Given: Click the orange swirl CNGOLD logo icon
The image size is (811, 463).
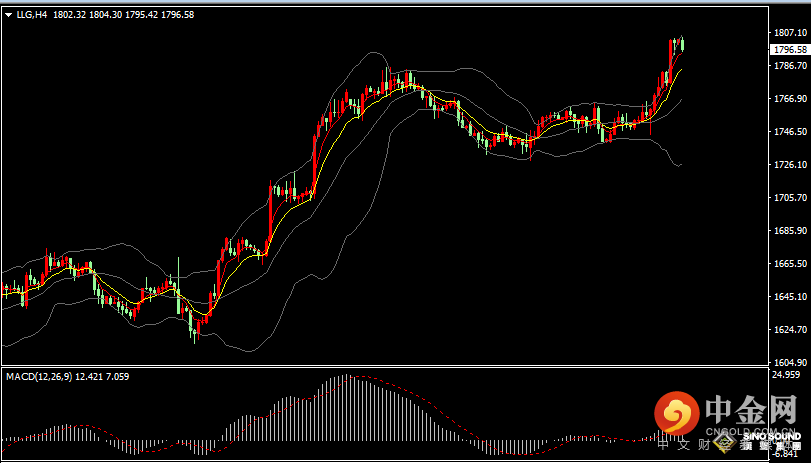Looking at the screenshot, I should pos(678,412).
